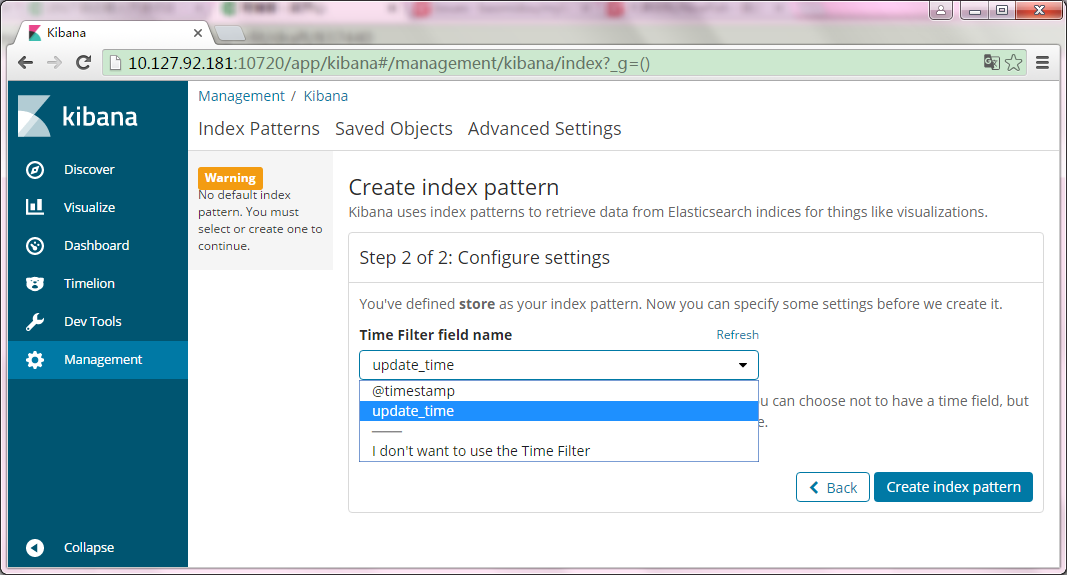Click the Kibana tab title
The image size is (1067, 575).
pos(66,33)
